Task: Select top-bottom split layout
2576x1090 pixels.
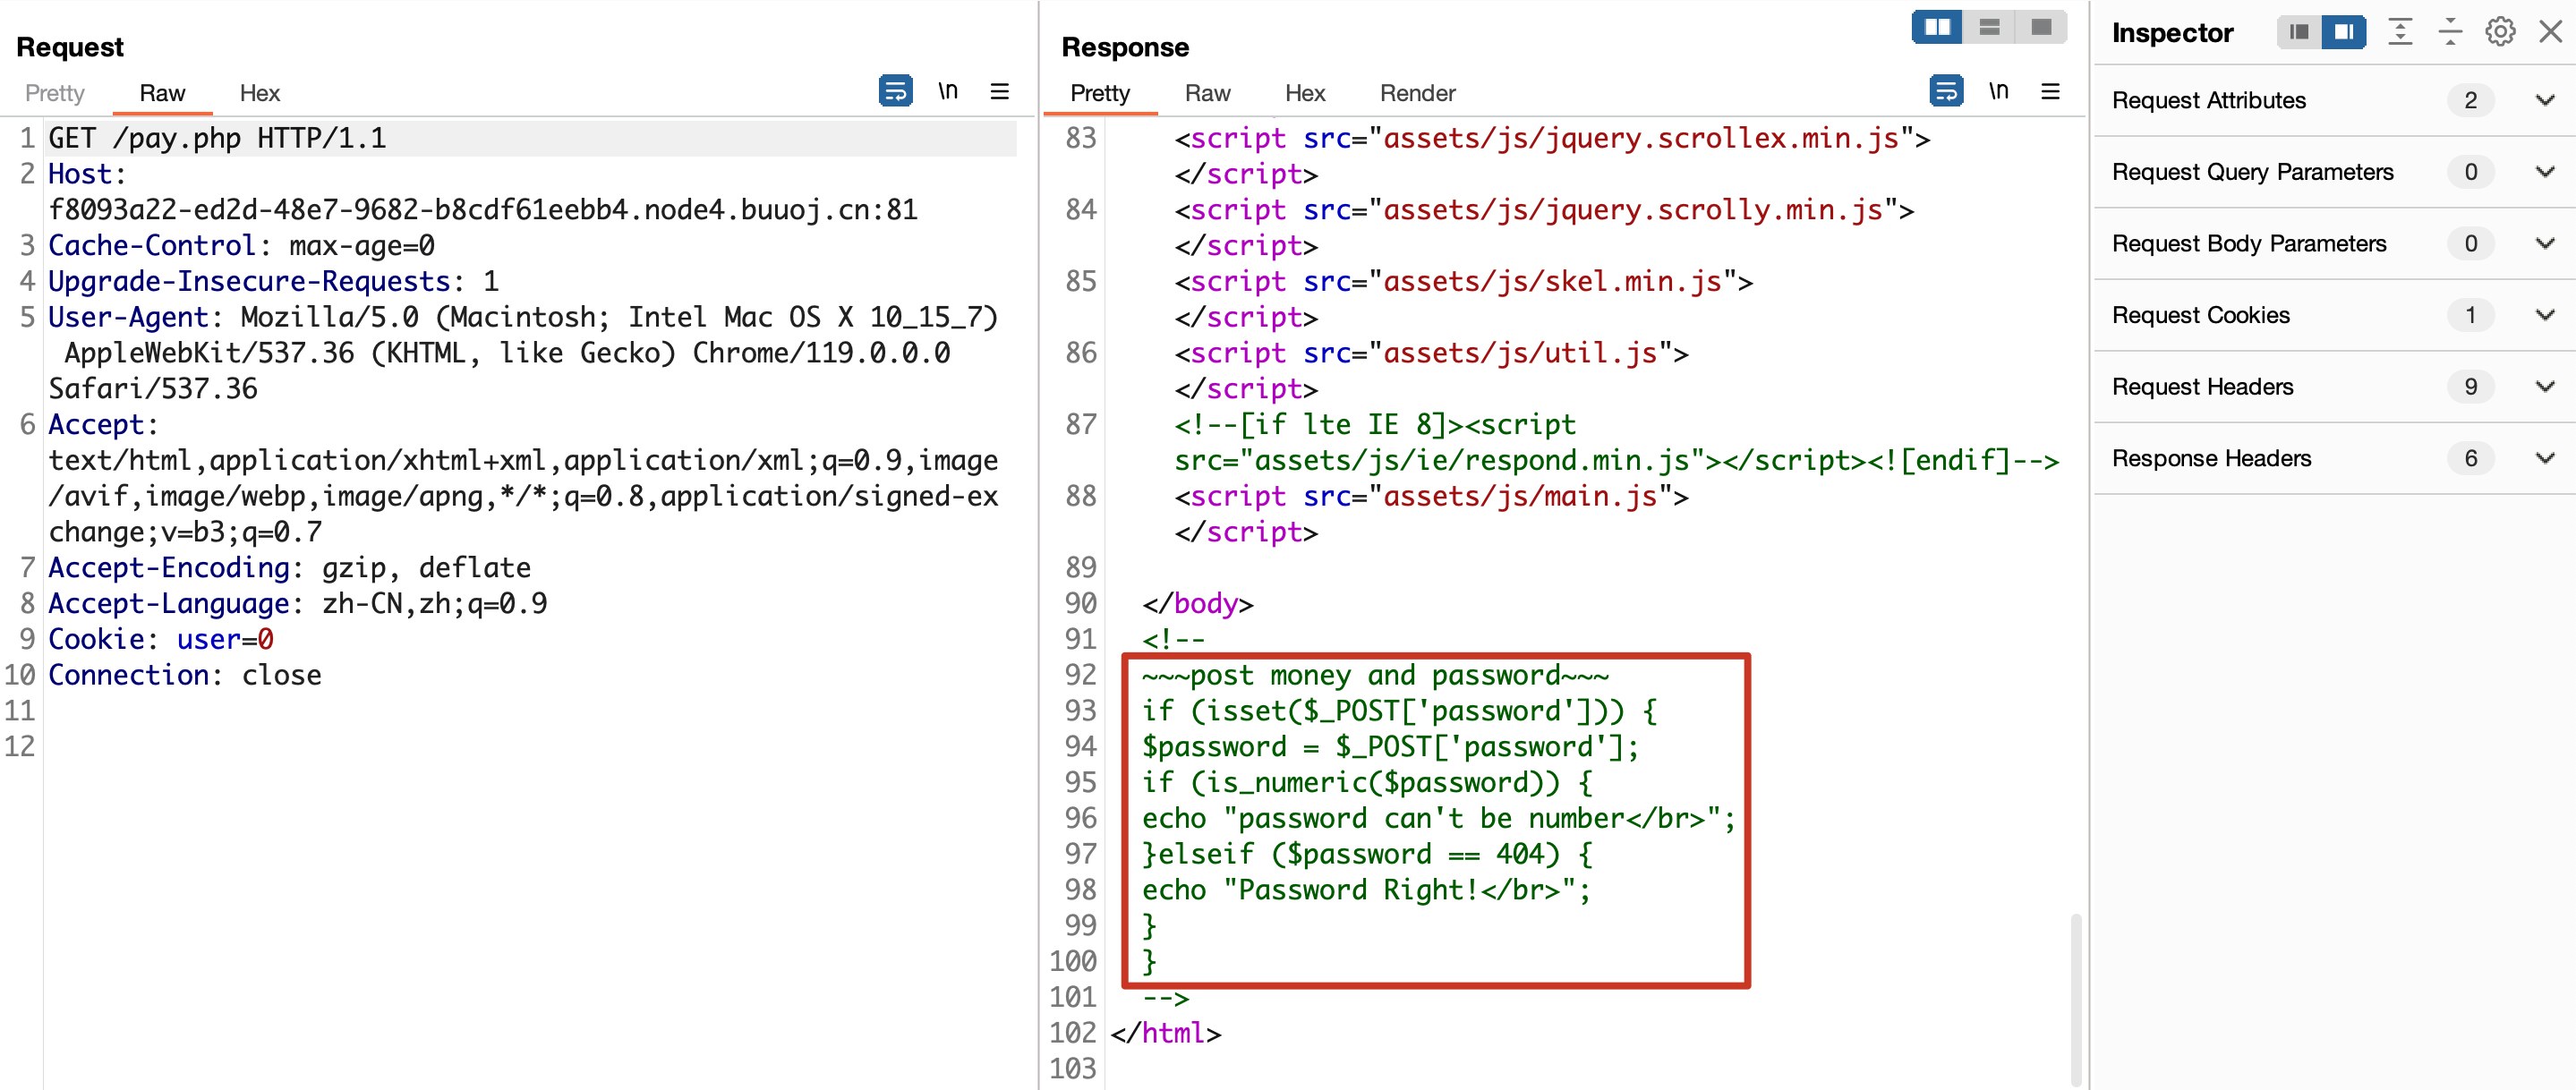Action: pos(1989,27)
